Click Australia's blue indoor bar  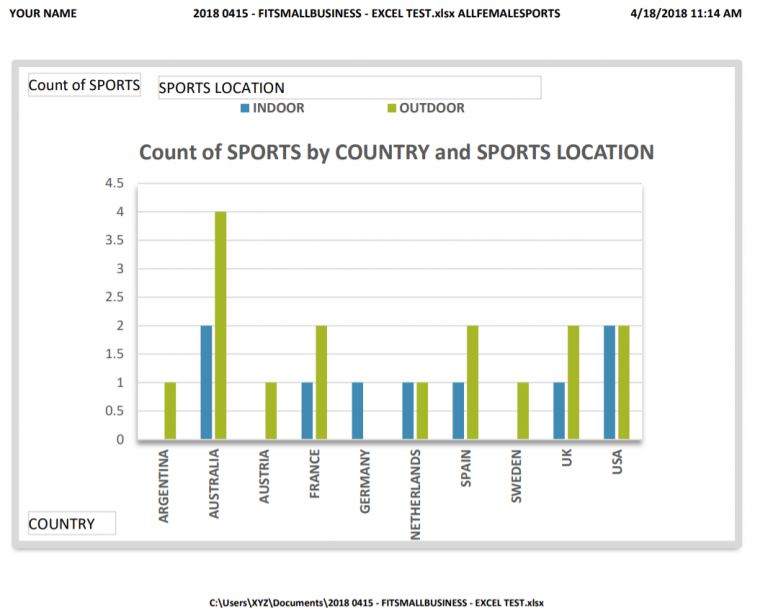point(207,382)
